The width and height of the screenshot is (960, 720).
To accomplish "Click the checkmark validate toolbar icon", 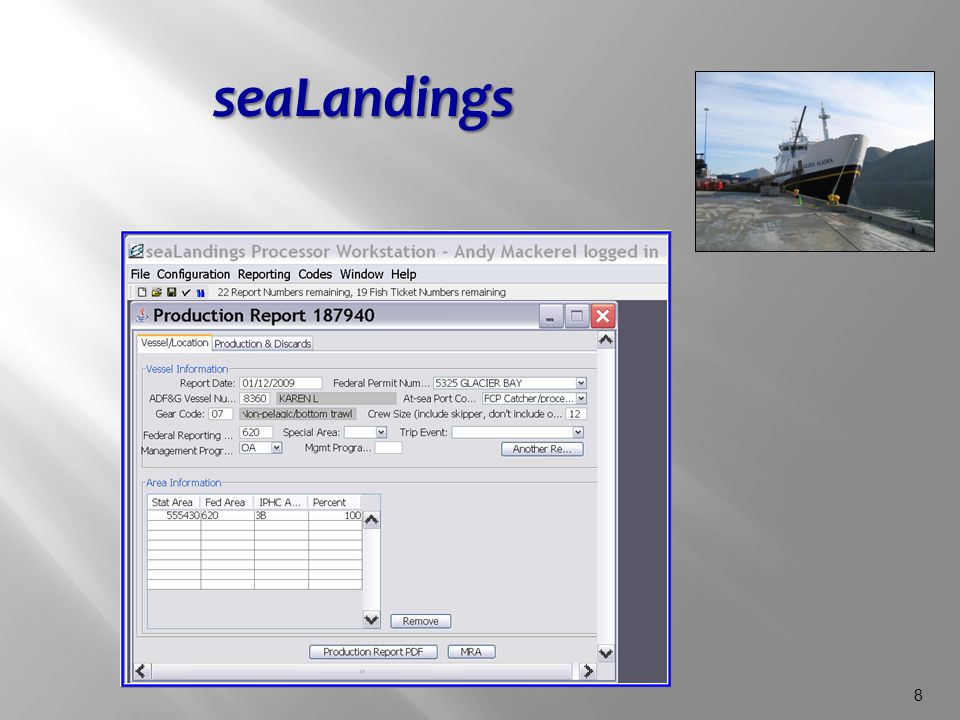I will 186,293.
